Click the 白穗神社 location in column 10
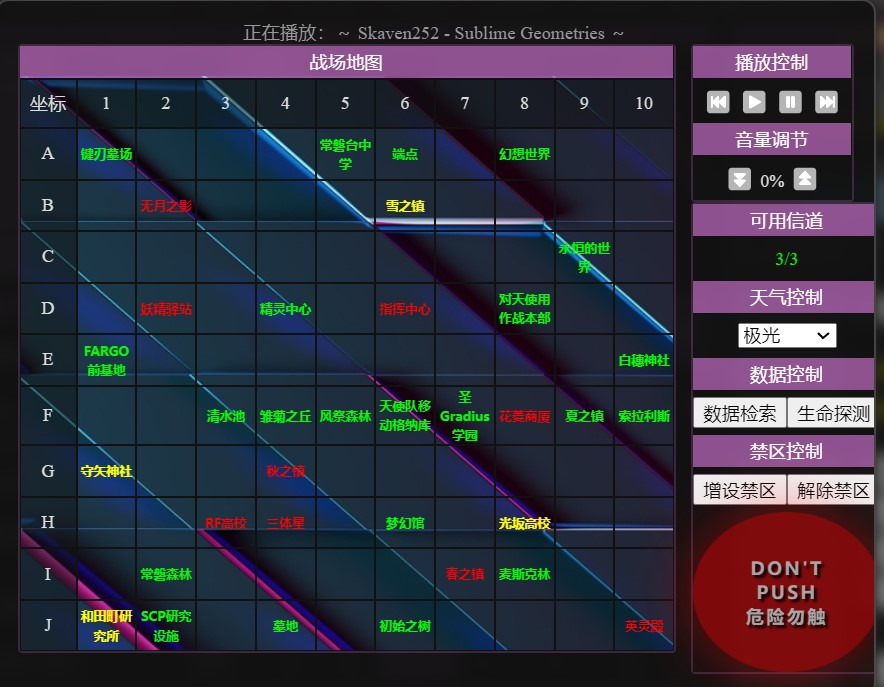 coord(644,360)
